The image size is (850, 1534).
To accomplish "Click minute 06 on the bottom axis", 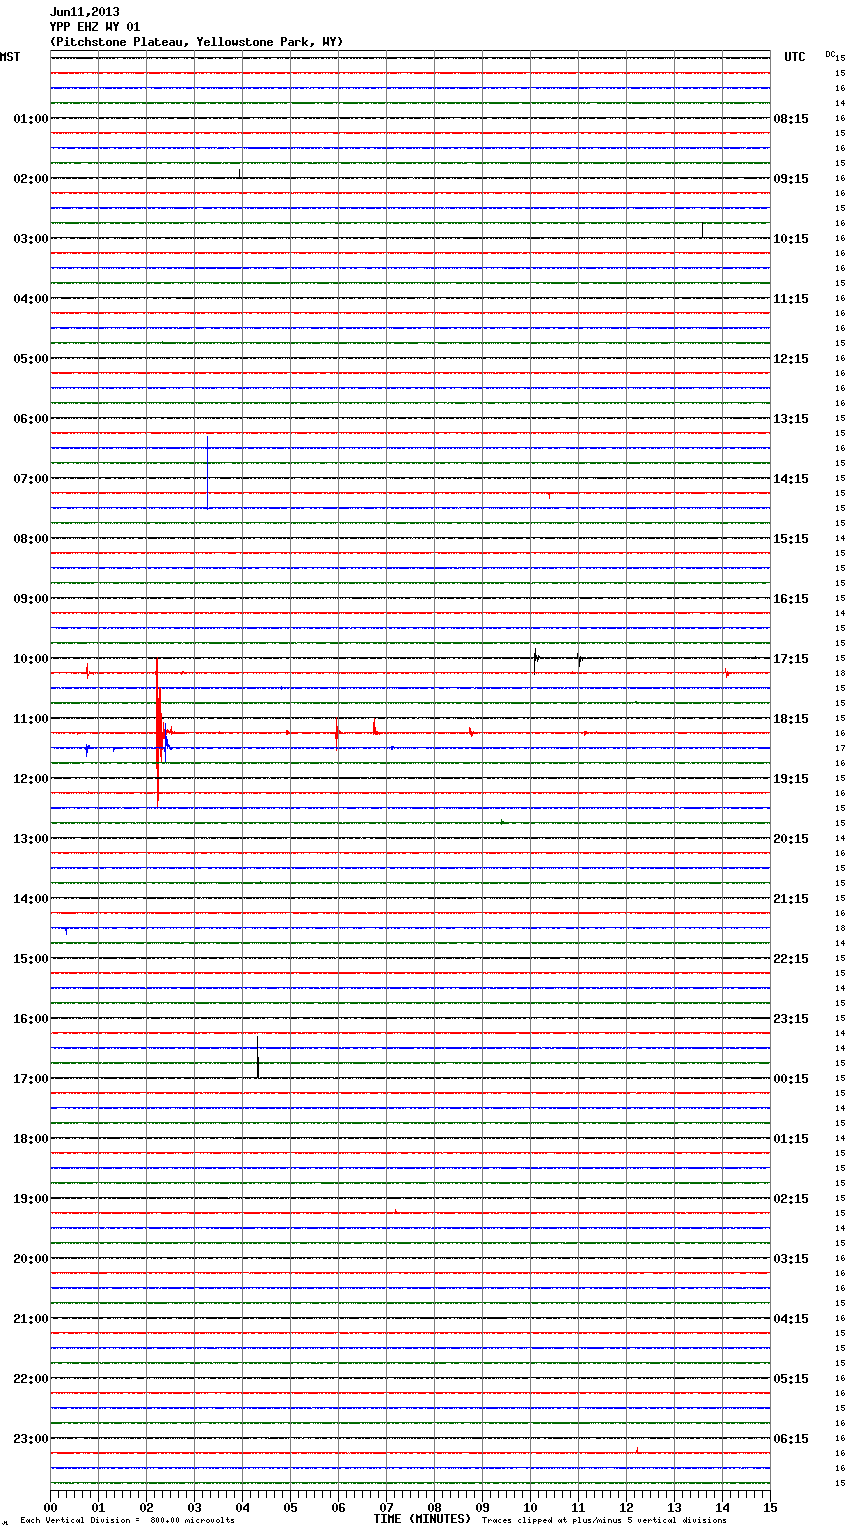I will tap(338, 1507).
